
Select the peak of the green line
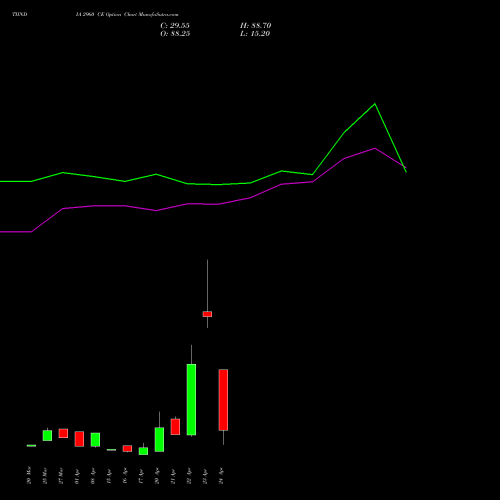pyautogui.click(x=375, y=104)
